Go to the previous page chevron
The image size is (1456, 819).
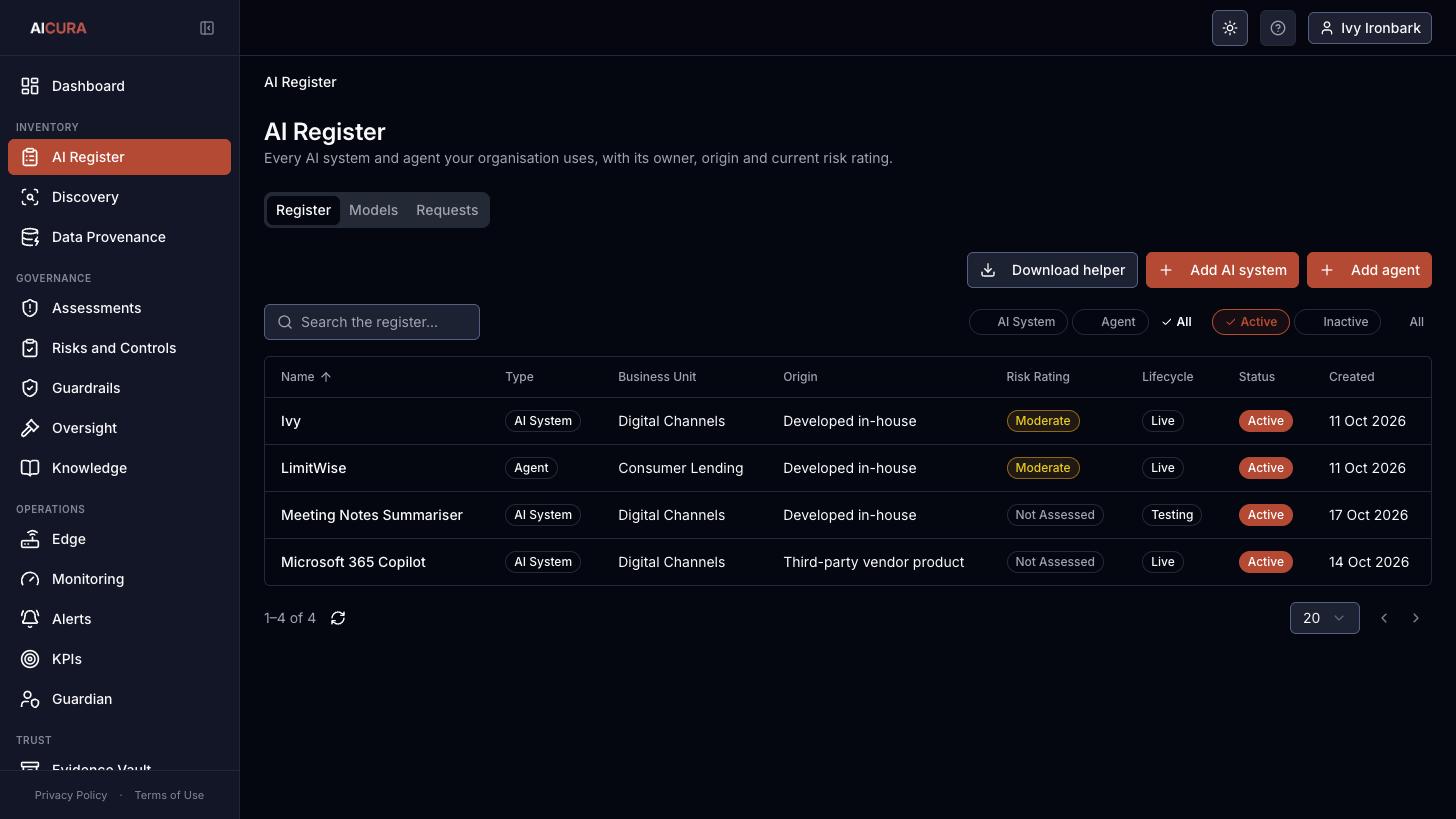[x=1384, y=618]
